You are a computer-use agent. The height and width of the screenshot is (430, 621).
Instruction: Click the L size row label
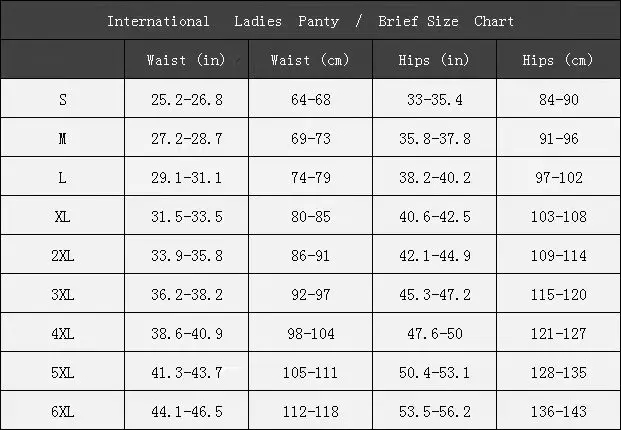click(63, 178)
